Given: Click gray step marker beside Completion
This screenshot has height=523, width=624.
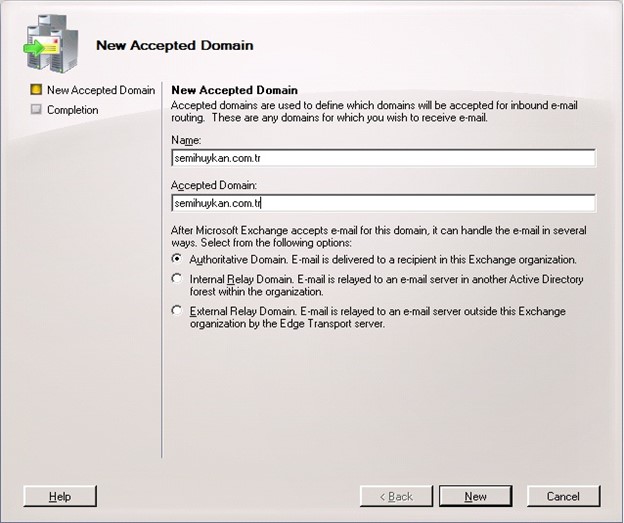Looking at the screenshot, I should 37,110.
